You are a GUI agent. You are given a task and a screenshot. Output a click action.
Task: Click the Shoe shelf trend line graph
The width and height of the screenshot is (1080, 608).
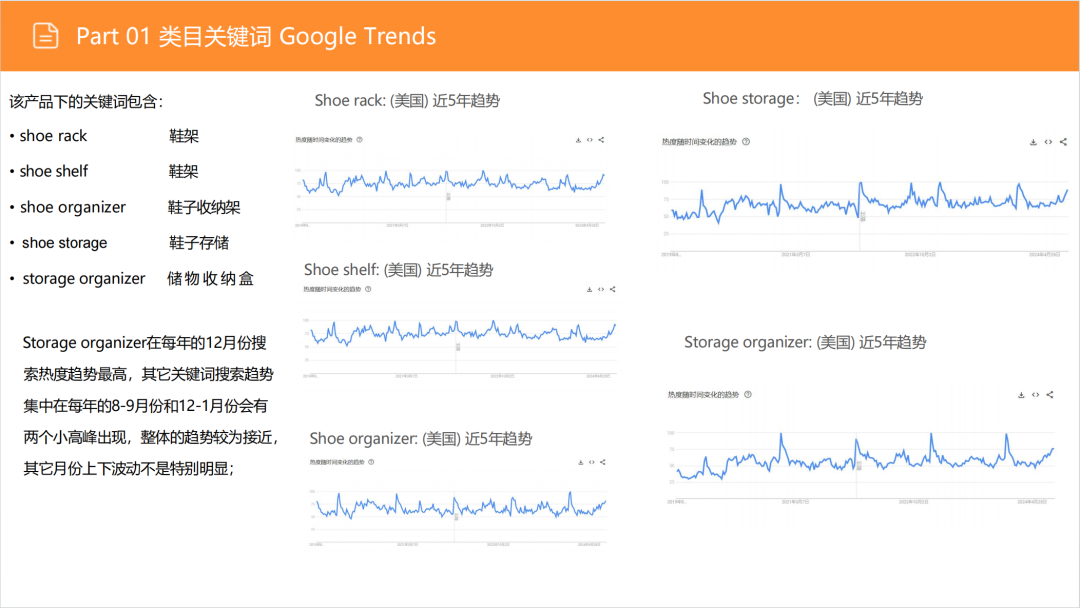point(460,334)
